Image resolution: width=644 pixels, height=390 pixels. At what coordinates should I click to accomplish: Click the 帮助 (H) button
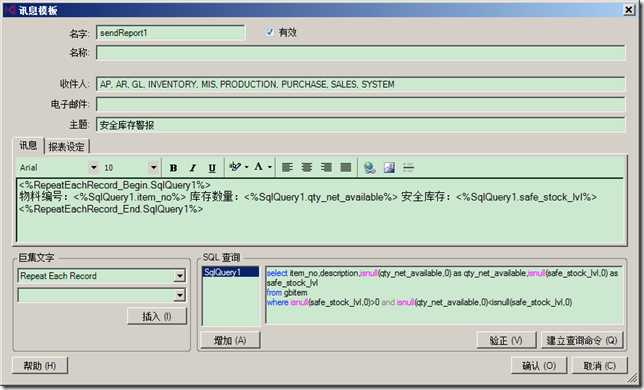[40, 365]
